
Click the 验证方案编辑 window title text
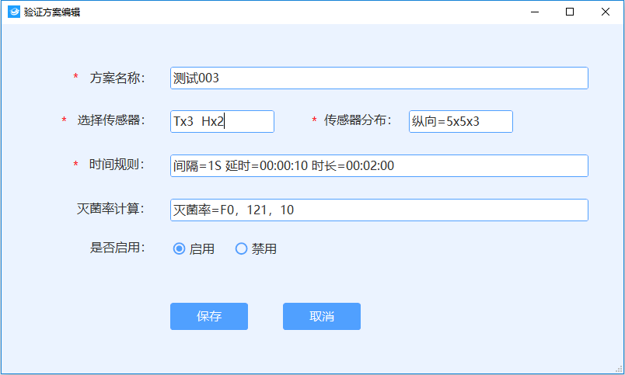coord(52,12)
